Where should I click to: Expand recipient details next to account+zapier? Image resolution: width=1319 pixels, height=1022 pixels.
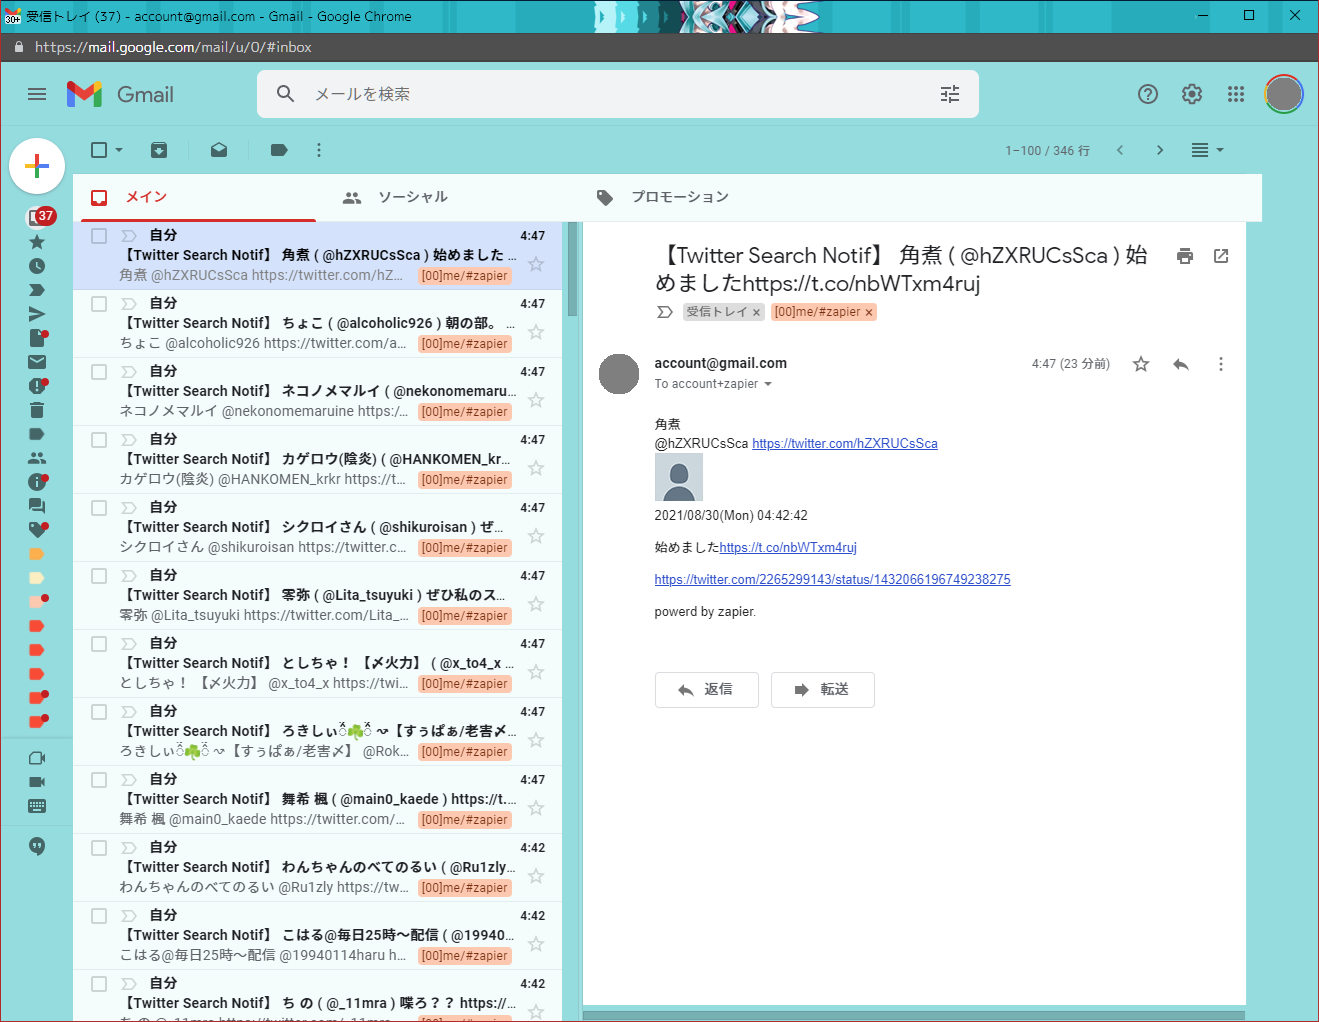(x=768, y=384)
